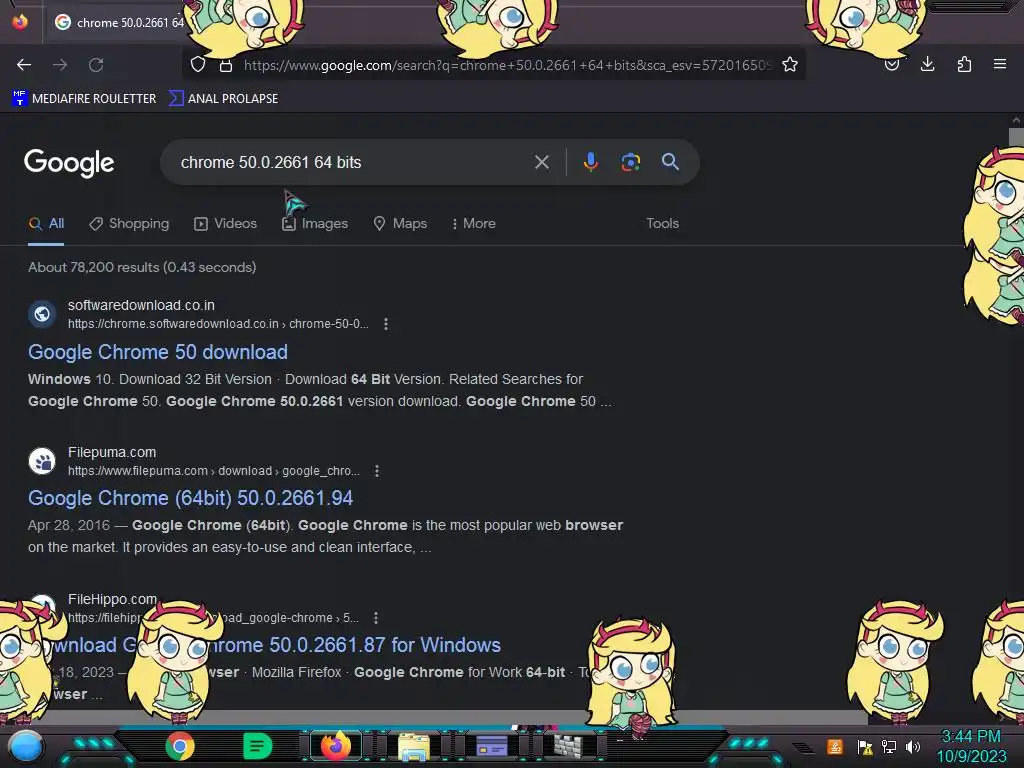Screen dimensions: 1024x768
Task: Click the Windows Start orb
Action: (x=25, y=747)
